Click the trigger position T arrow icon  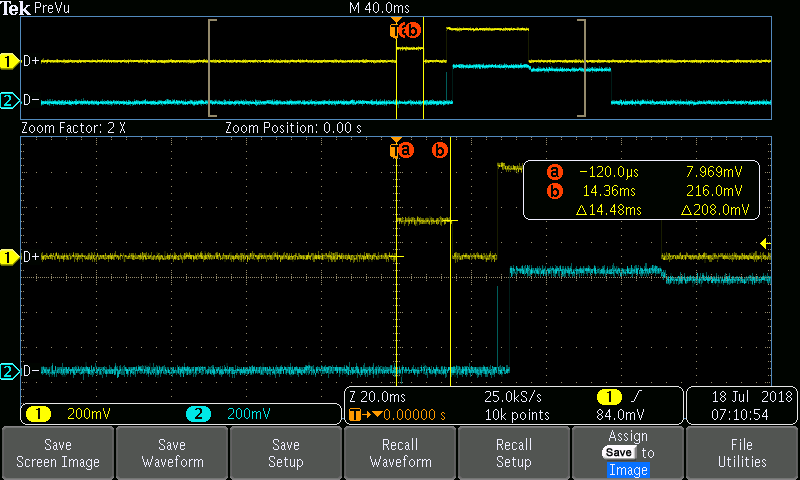[365, 415]
